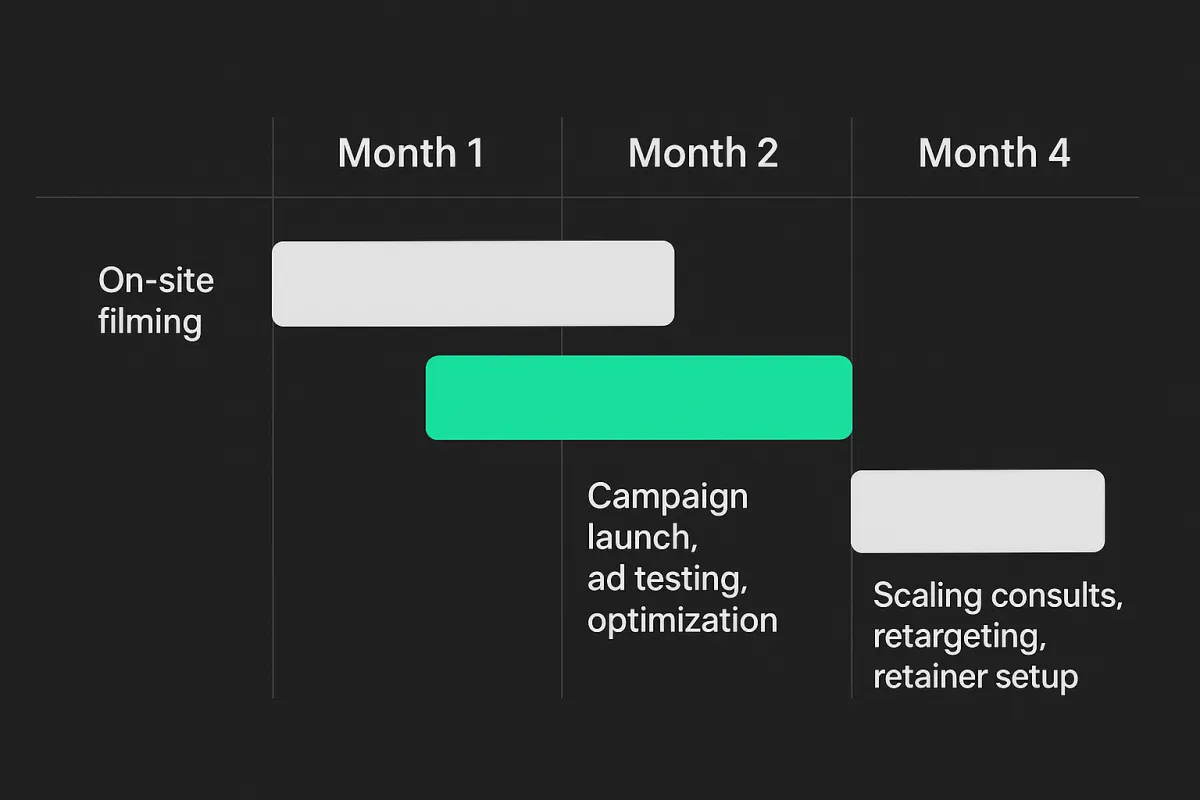Screen dimensions: 1200x800
Task: Select the white On-site filming timeline bar
Action: point(473,283)
